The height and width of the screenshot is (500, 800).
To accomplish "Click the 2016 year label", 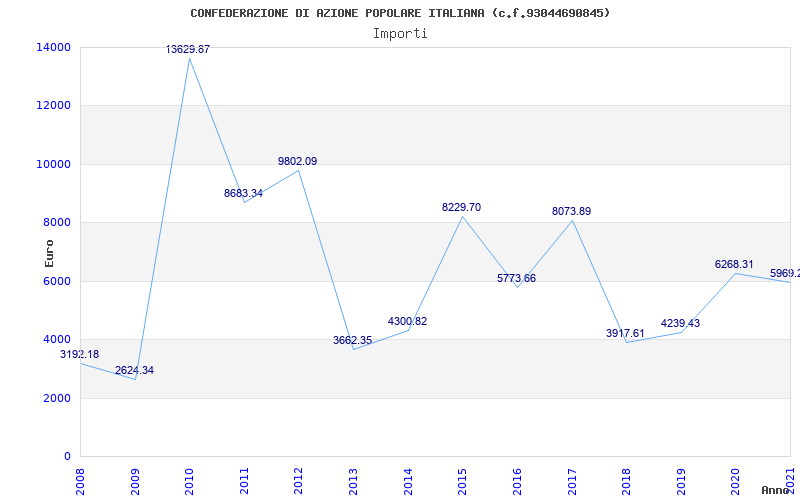I will point(517,481).
